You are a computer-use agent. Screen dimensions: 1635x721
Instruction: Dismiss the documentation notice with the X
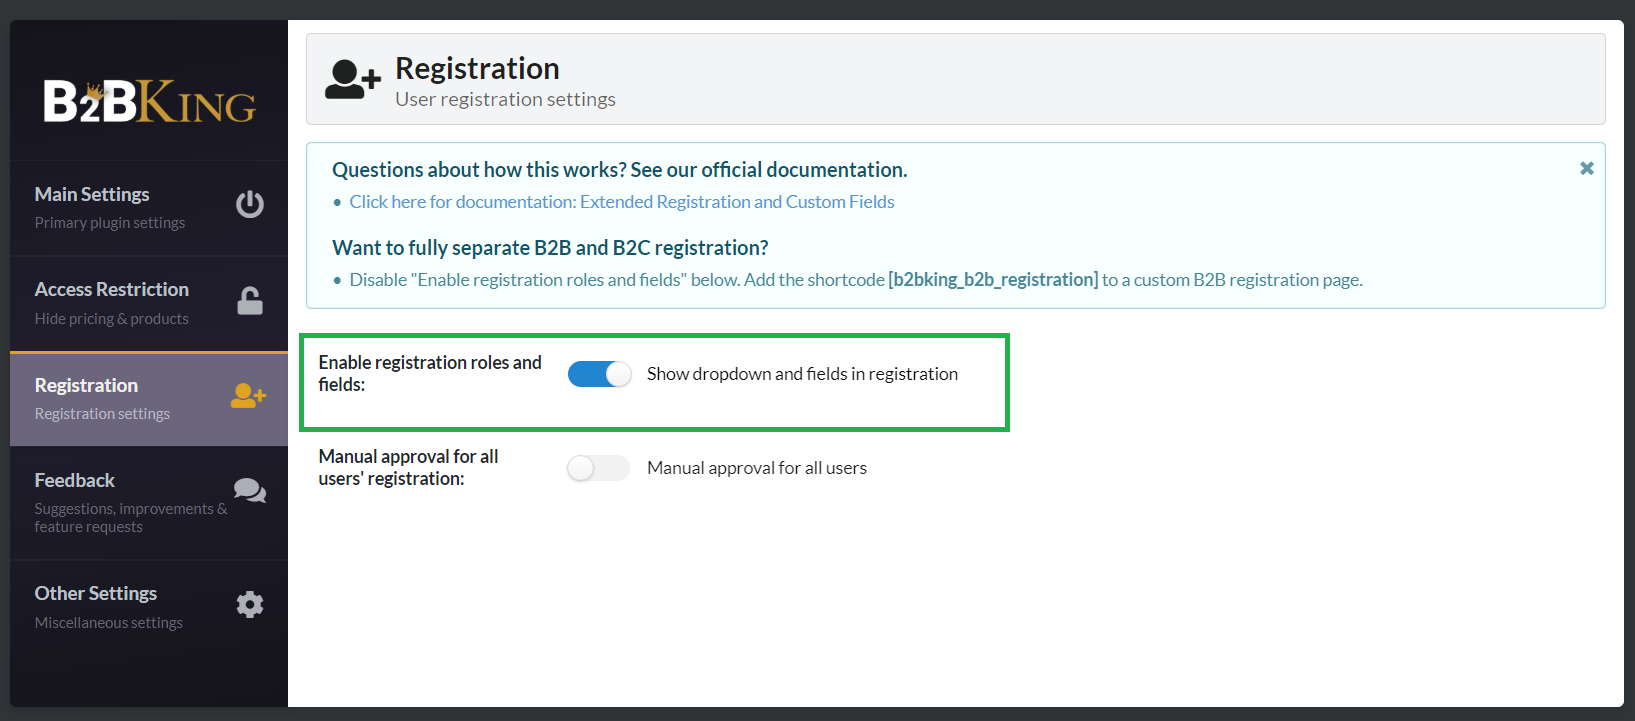click(1586, 168)
